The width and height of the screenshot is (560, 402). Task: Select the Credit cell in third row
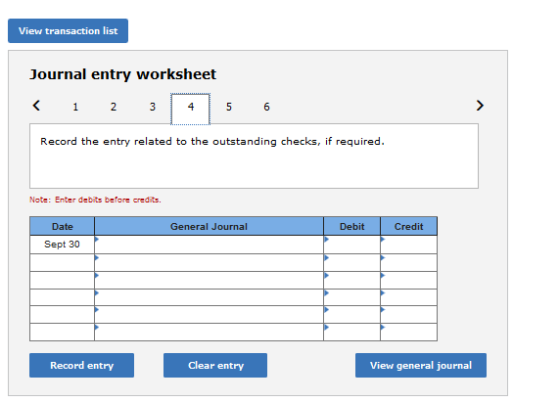[409, 280]
